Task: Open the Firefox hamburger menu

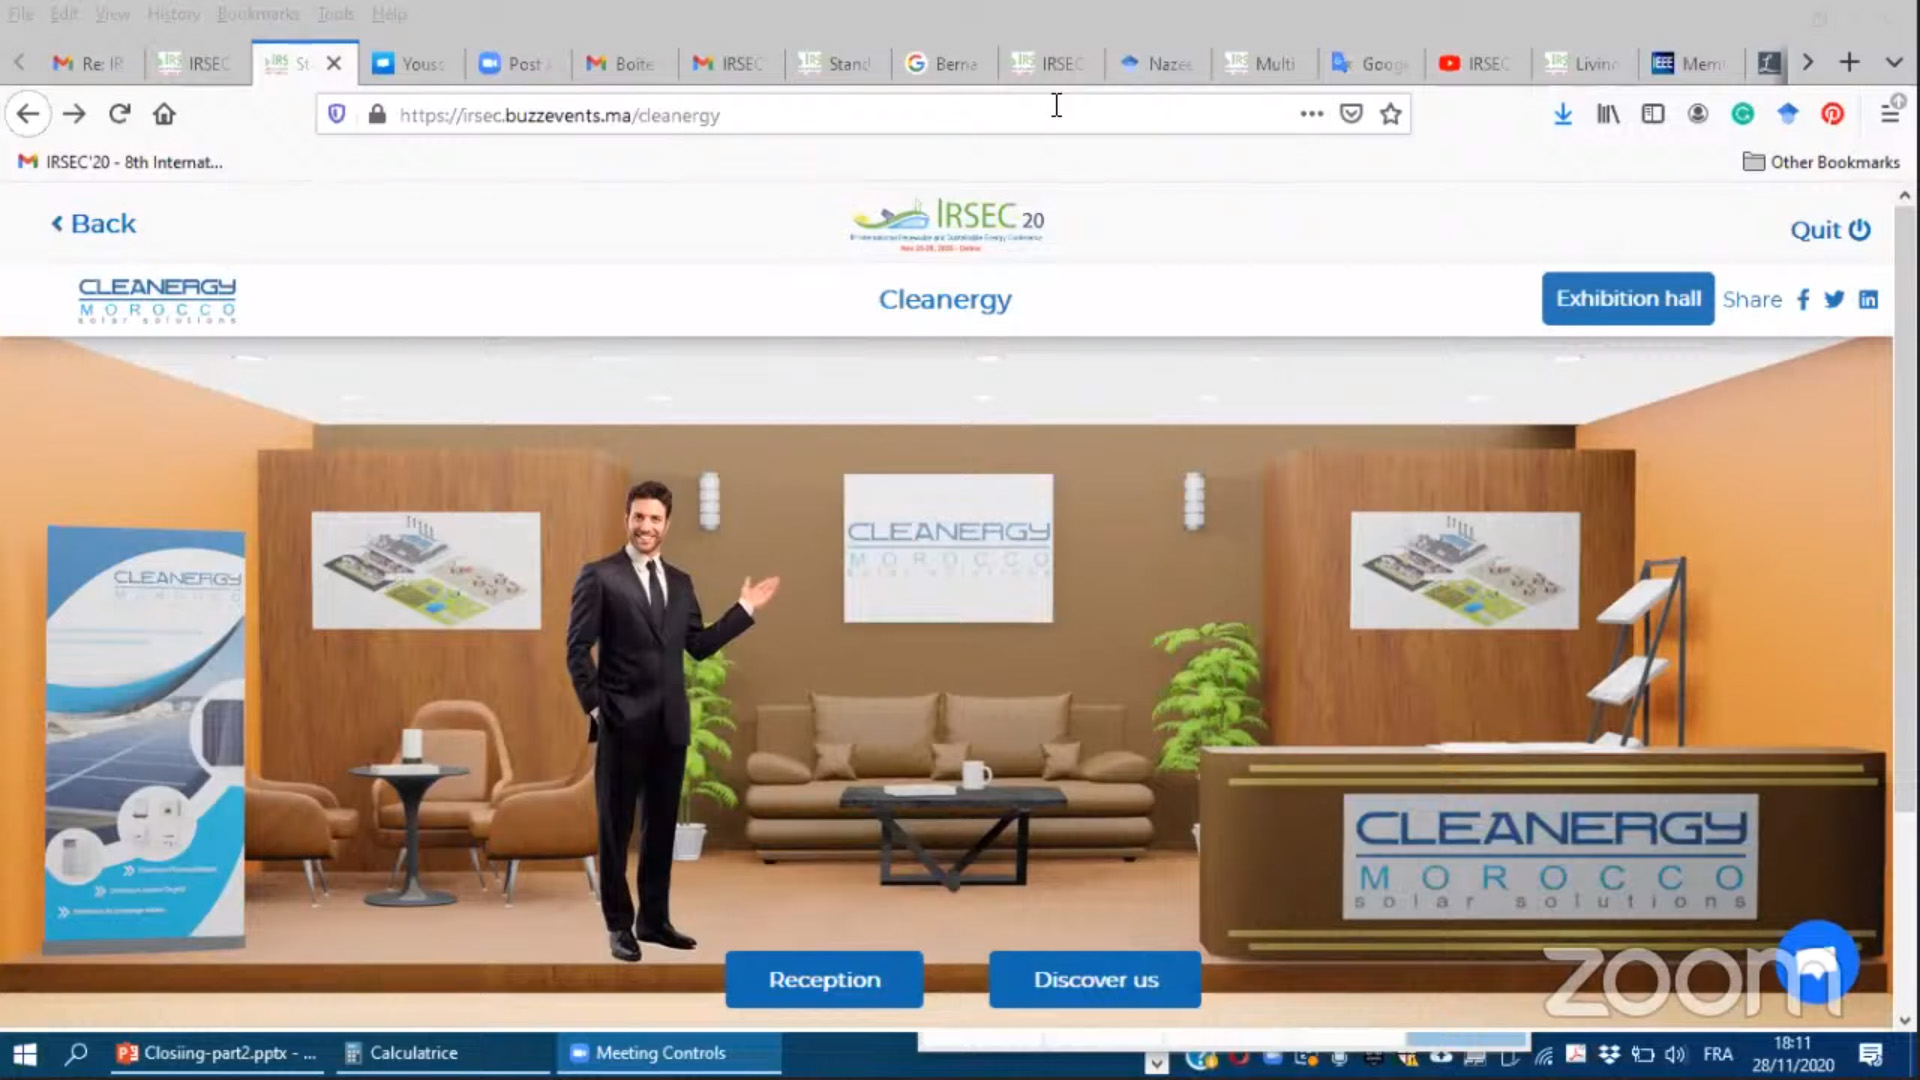Action: [1890, 112]
